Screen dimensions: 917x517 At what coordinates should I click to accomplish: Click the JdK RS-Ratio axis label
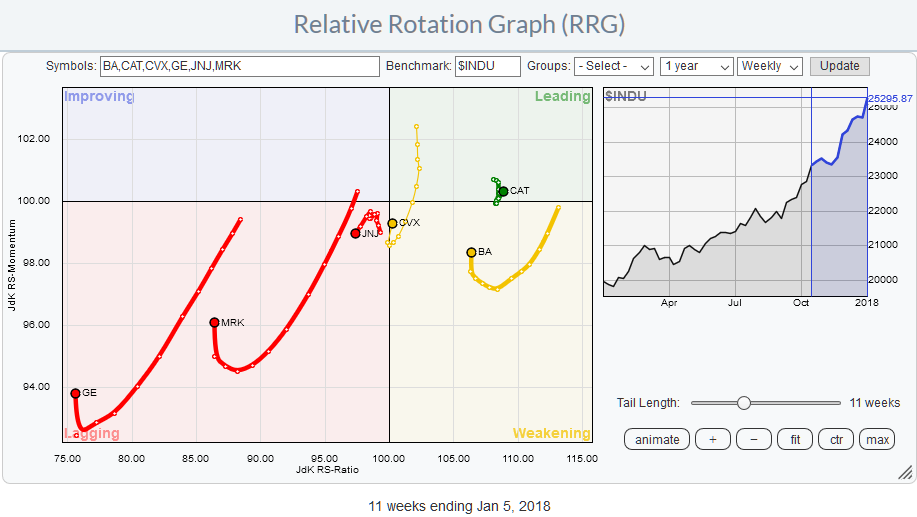(327, 470)
